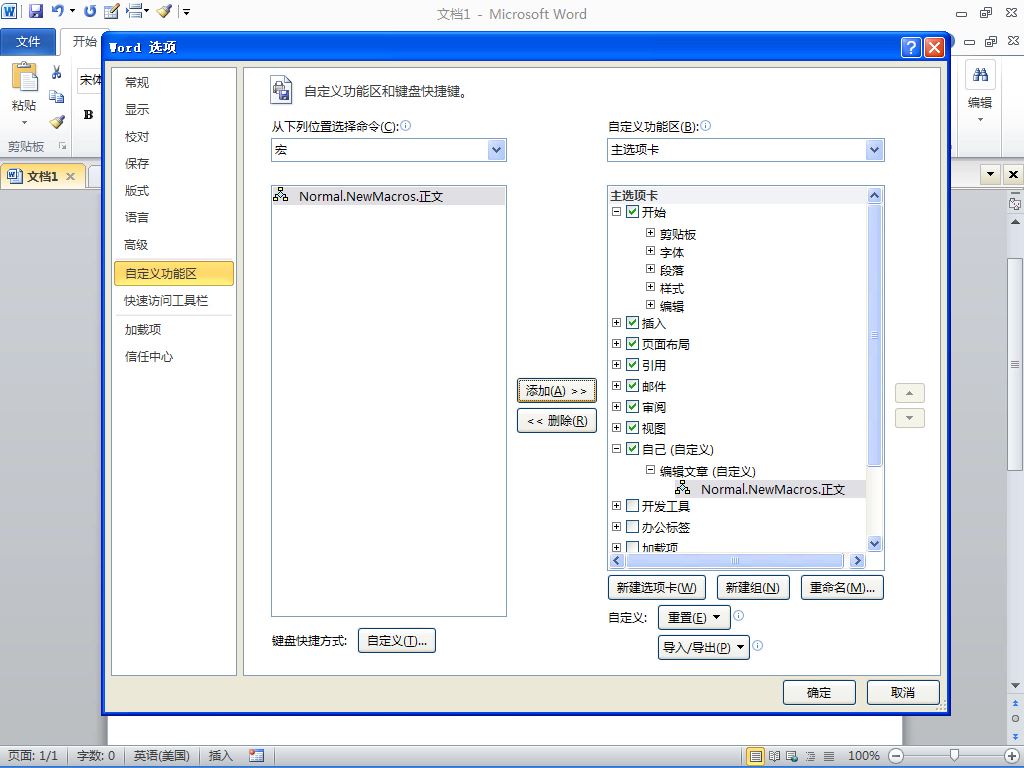Select Normal.NewMacros.正文 in left command list

(x=389, y=196)
